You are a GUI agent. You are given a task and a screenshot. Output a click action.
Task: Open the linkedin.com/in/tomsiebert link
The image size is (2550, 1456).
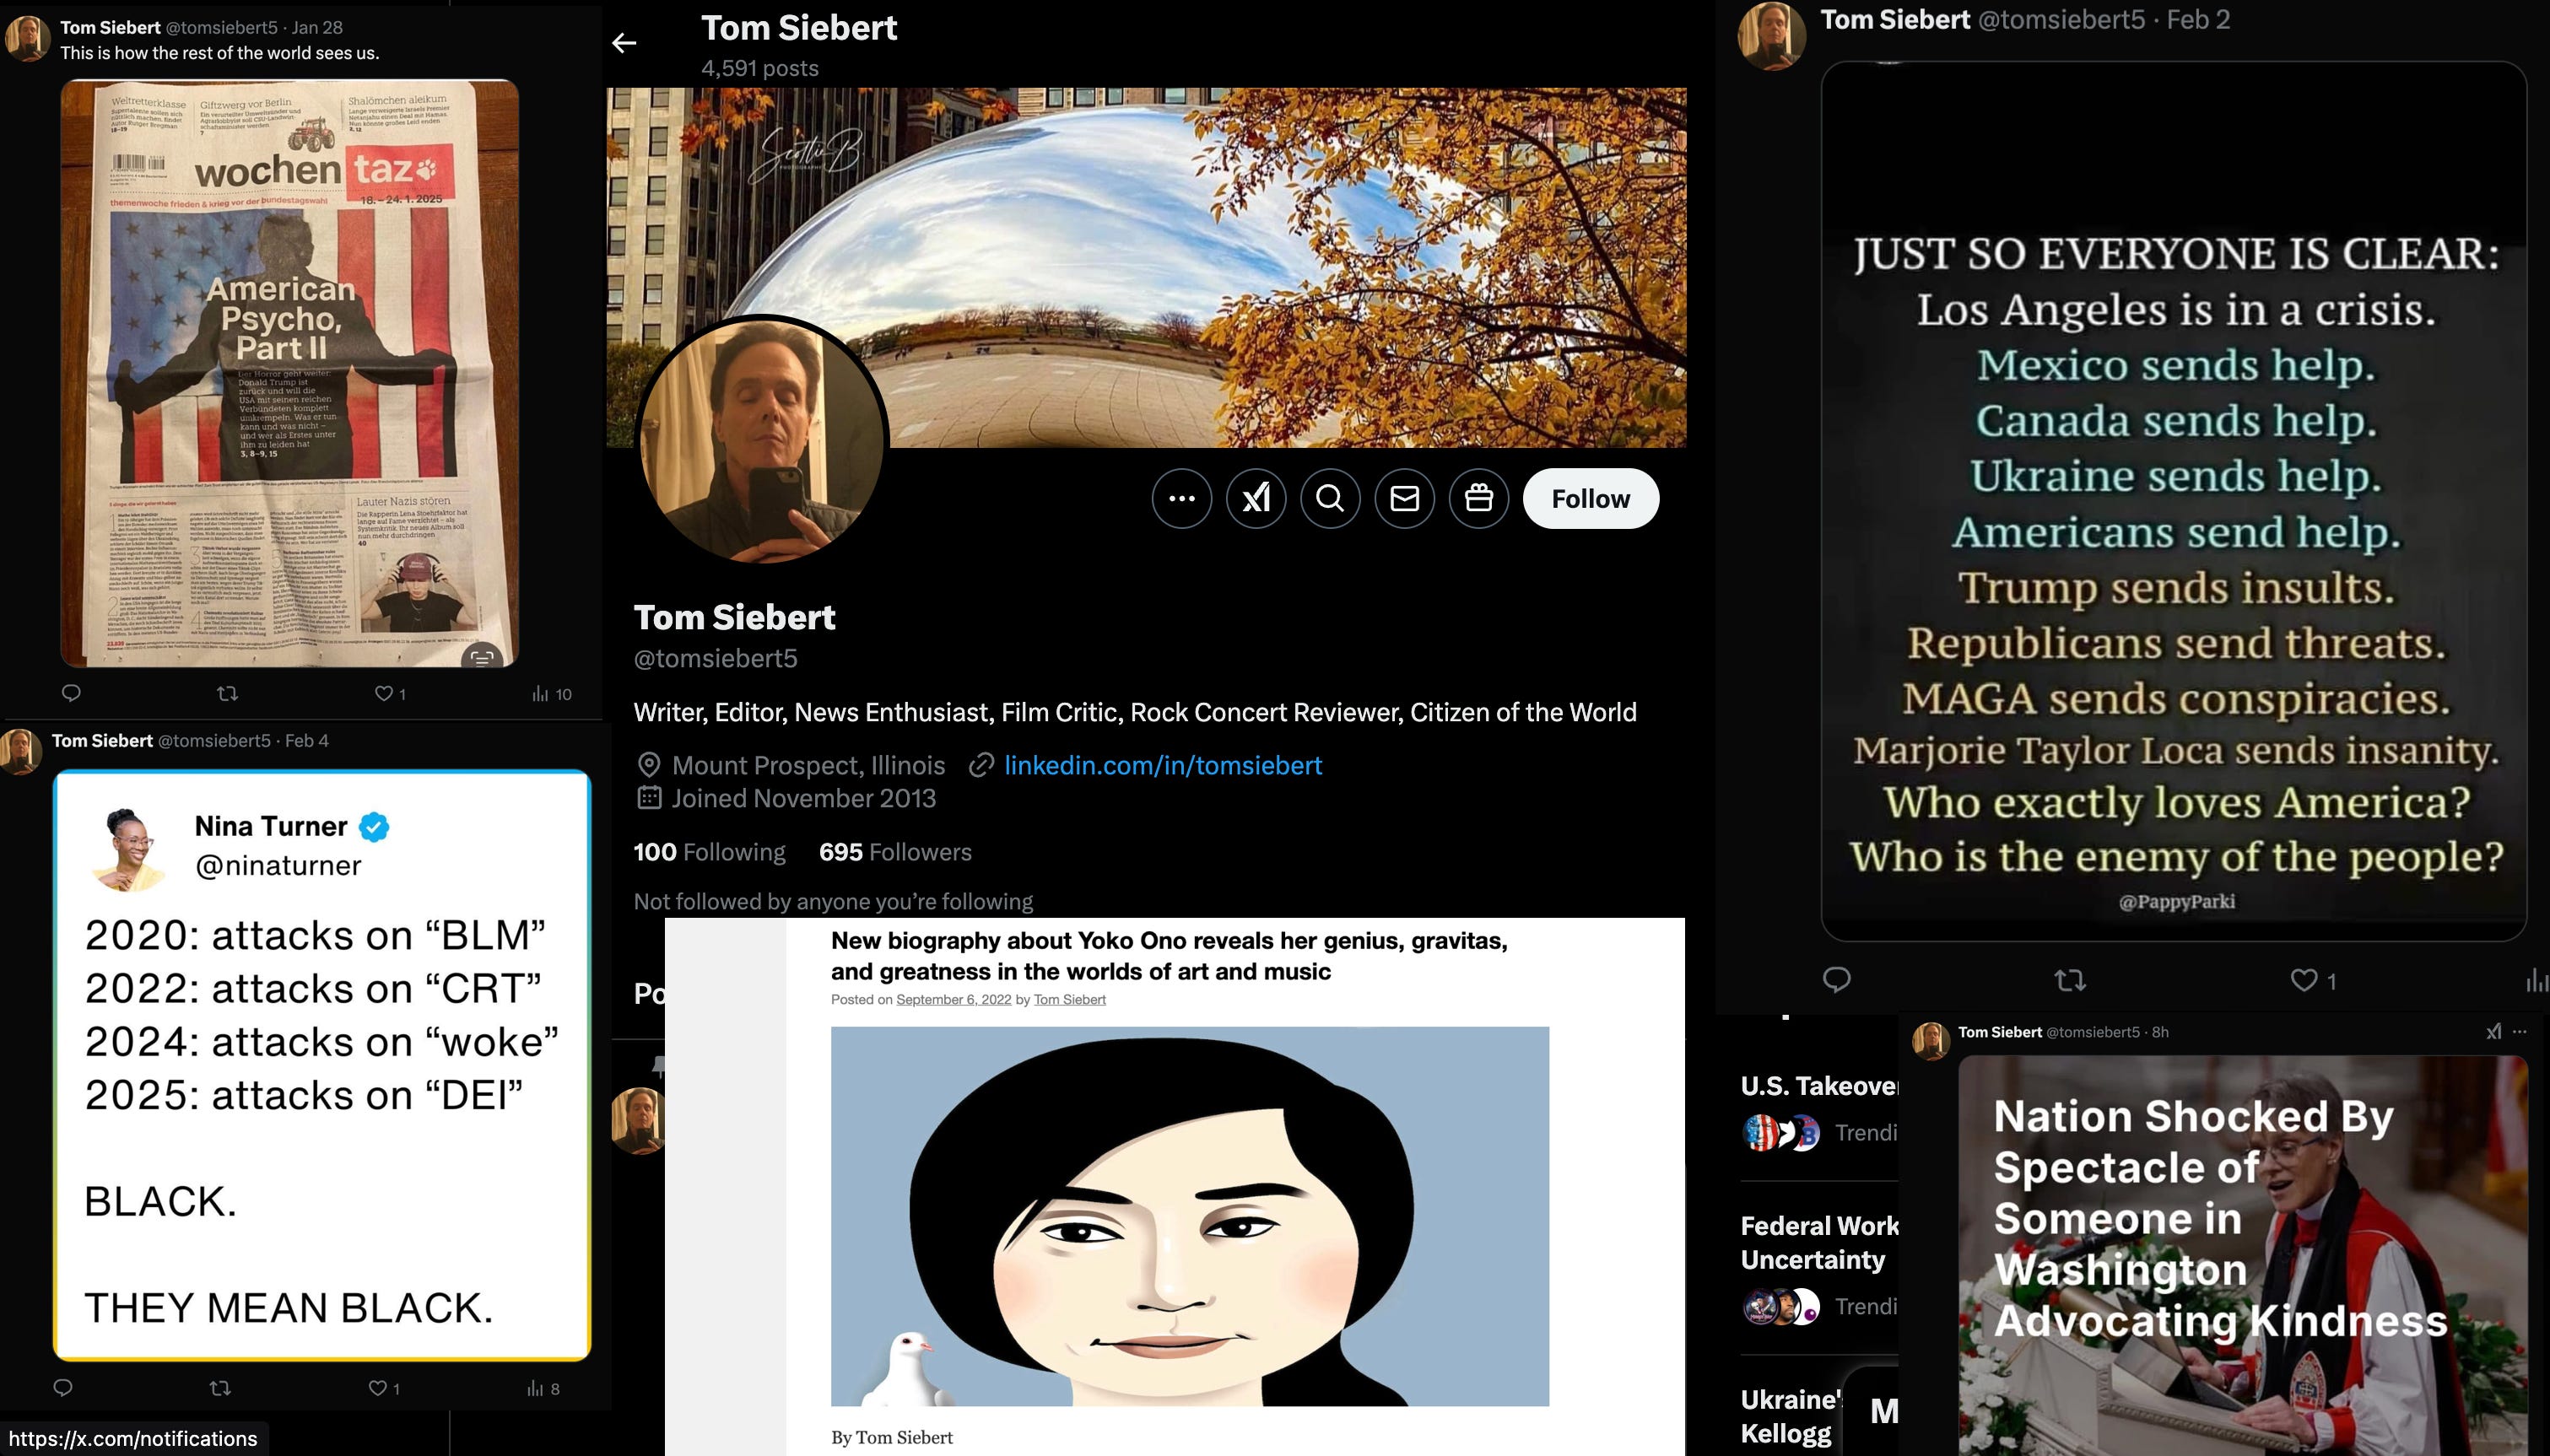[1163, 765]
